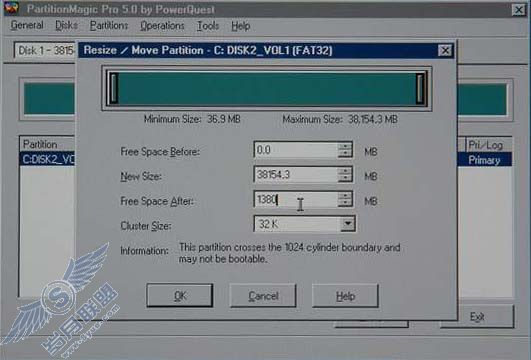Increase New Size using up spinner
This screenshot has width=531, height=360.
[x=345, y=170]
